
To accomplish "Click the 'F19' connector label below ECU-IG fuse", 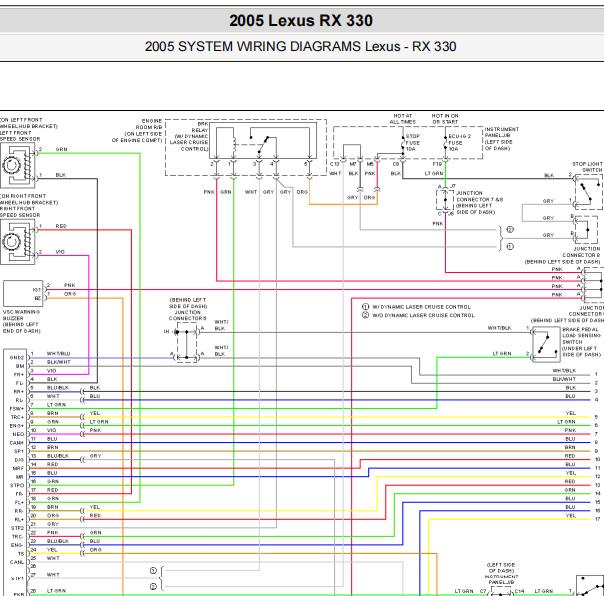I will pos(437,164).
